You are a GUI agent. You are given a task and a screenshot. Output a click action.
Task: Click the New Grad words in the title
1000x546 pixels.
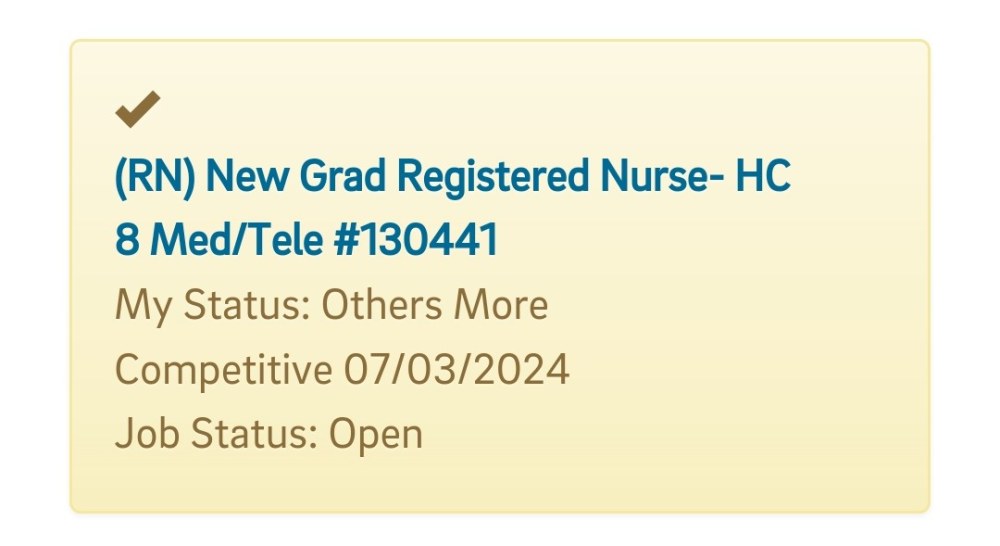coord(296,176)
